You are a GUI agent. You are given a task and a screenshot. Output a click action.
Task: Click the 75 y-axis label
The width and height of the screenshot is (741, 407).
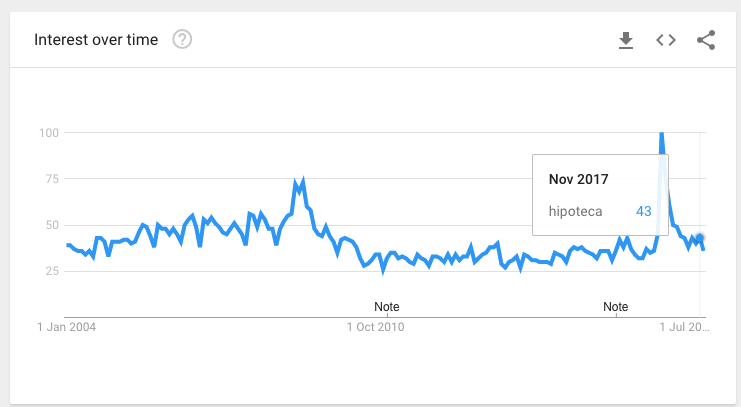(x=52, y=179)
